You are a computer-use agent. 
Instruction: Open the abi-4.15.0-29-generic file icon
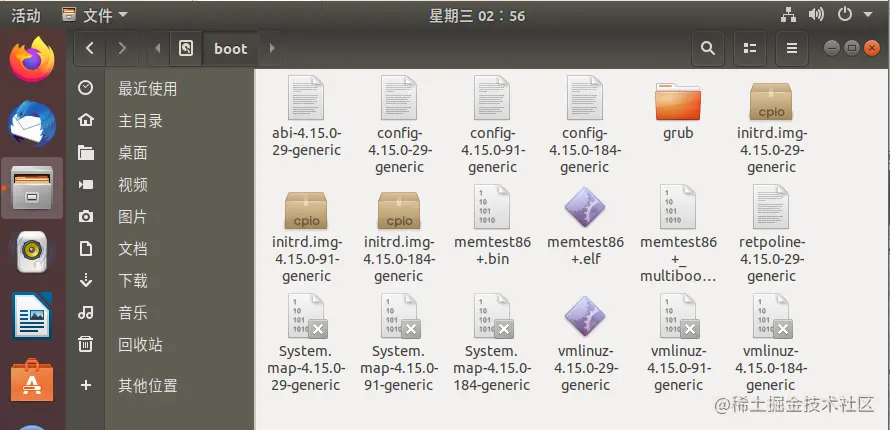[x=306, y=98]
